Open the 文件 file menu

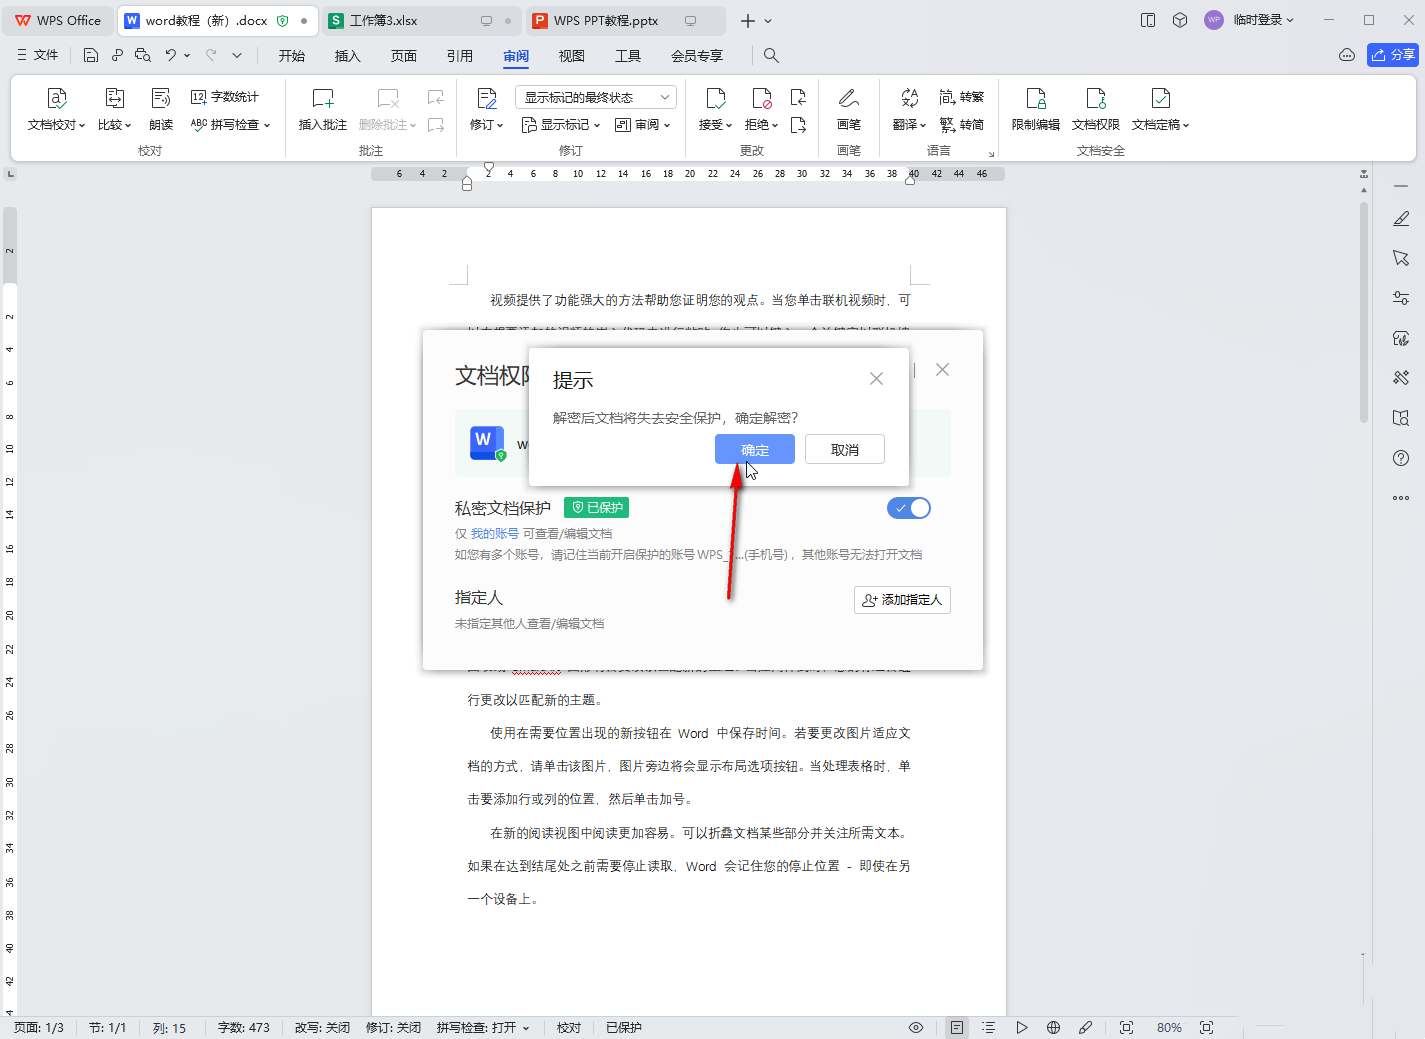[x=38, y=55]
